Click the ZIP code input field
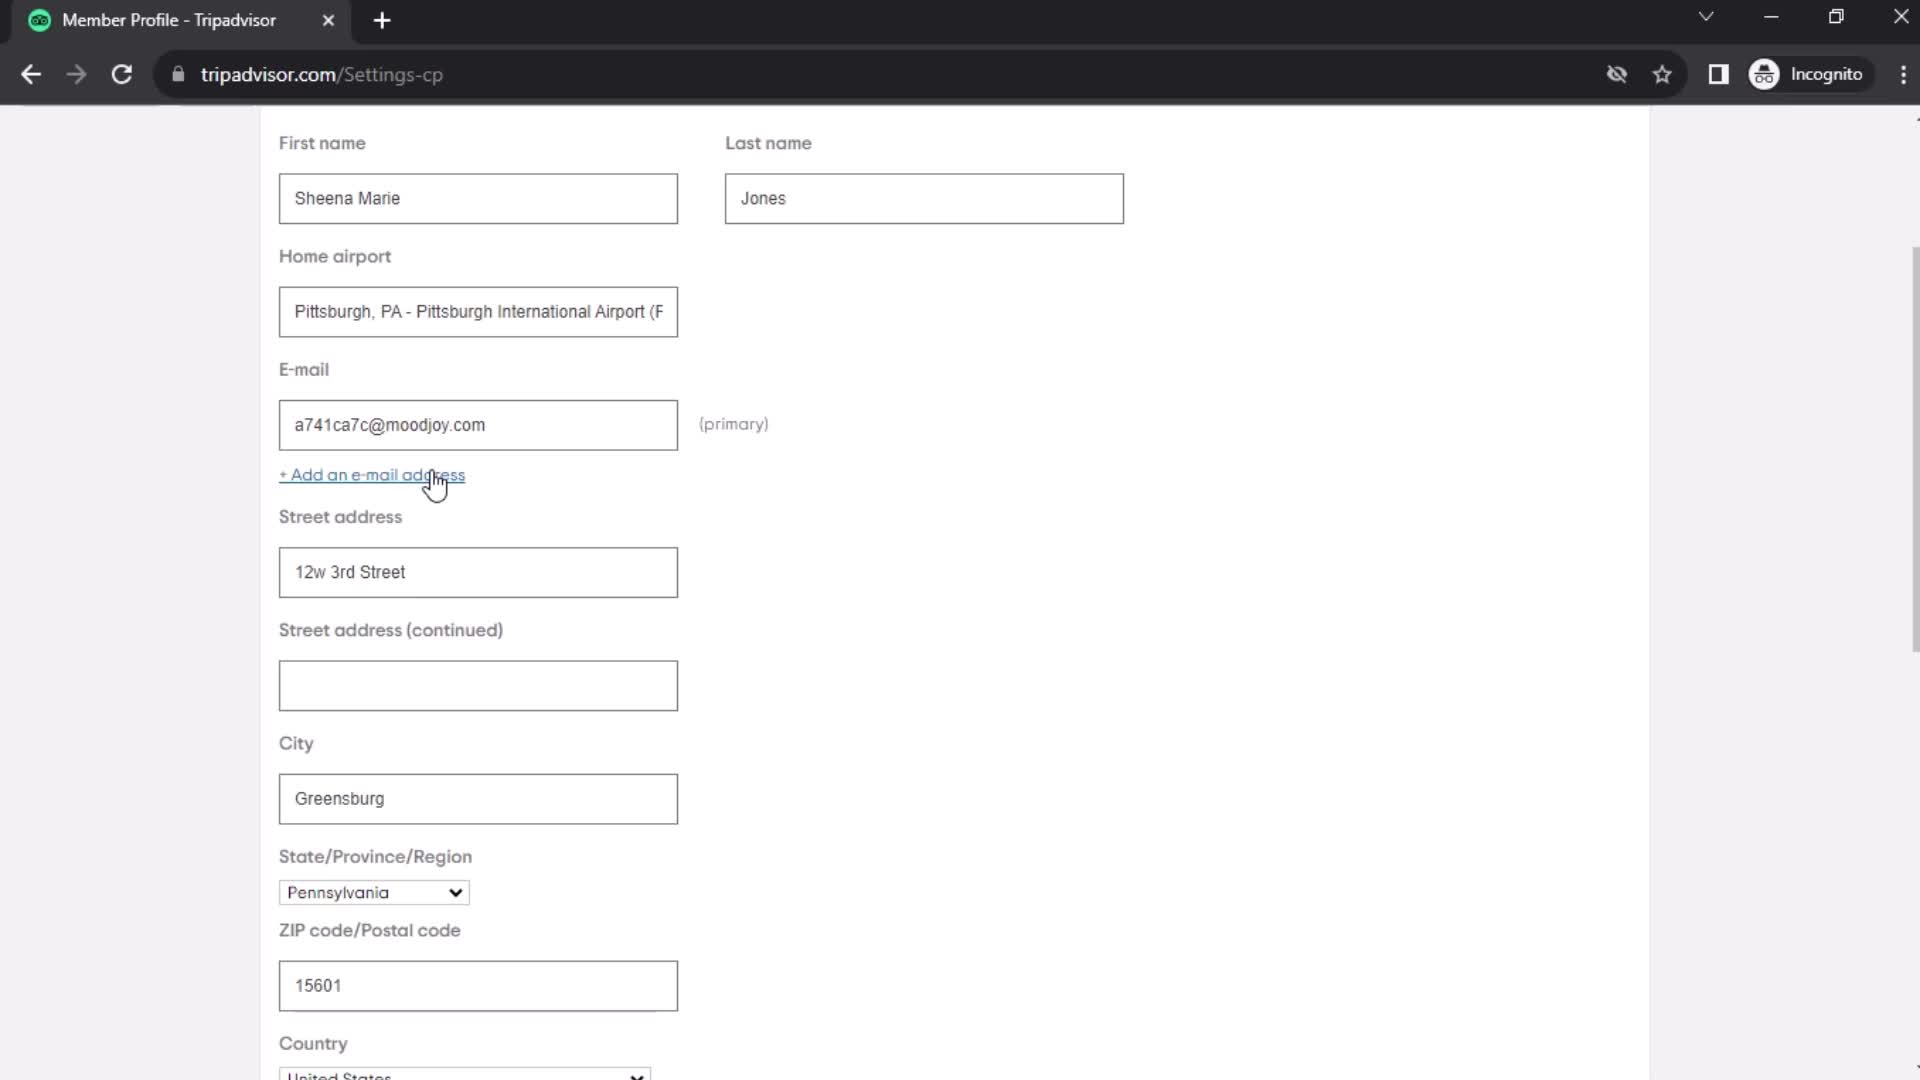This screenshot has height=1080, width=1920. coord(477,985)
